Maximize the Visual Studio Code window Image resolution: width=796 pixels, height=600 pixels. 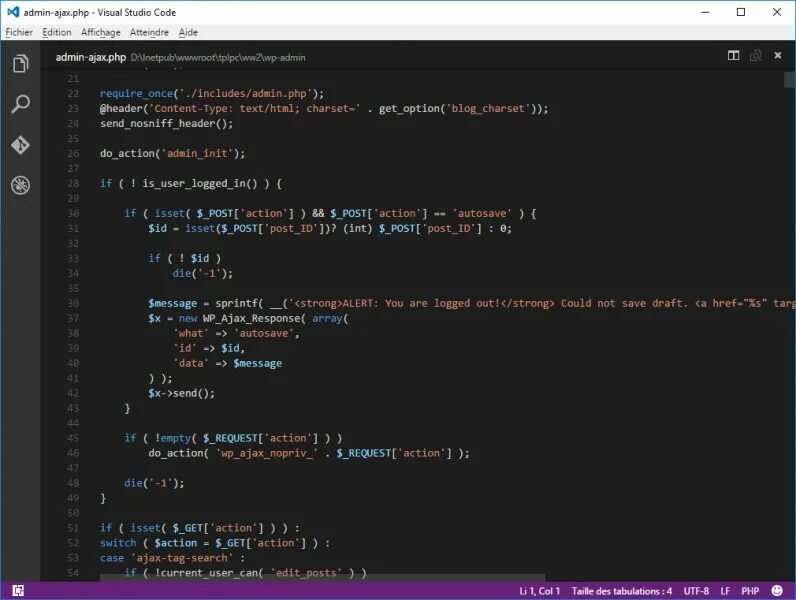(741, 12)
